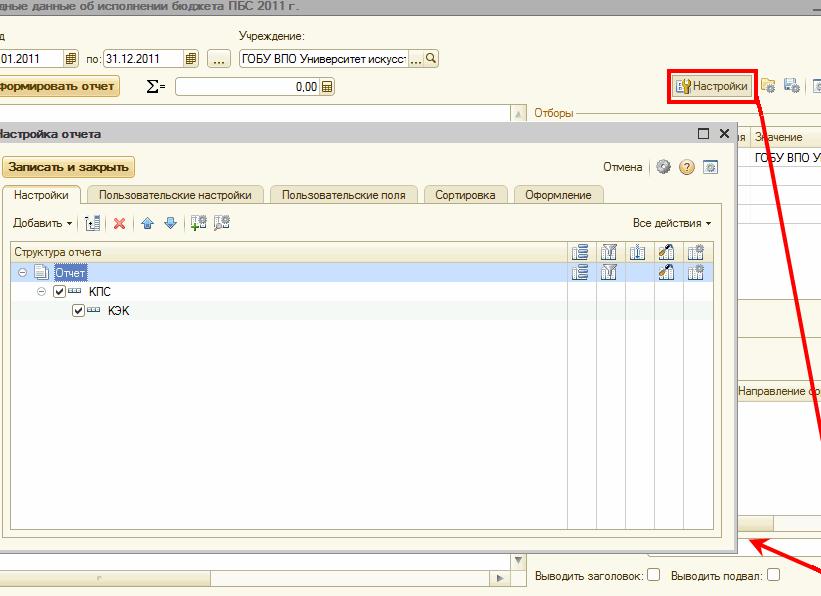Click output parameters icon in Отчет row
The height and width of the screenshot is (596, 821).
(696, 272)
